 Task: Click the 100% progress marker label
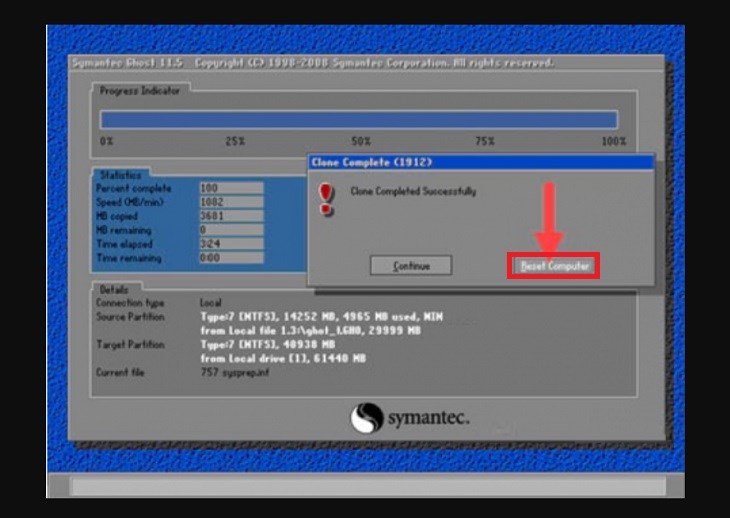point(614,141)
